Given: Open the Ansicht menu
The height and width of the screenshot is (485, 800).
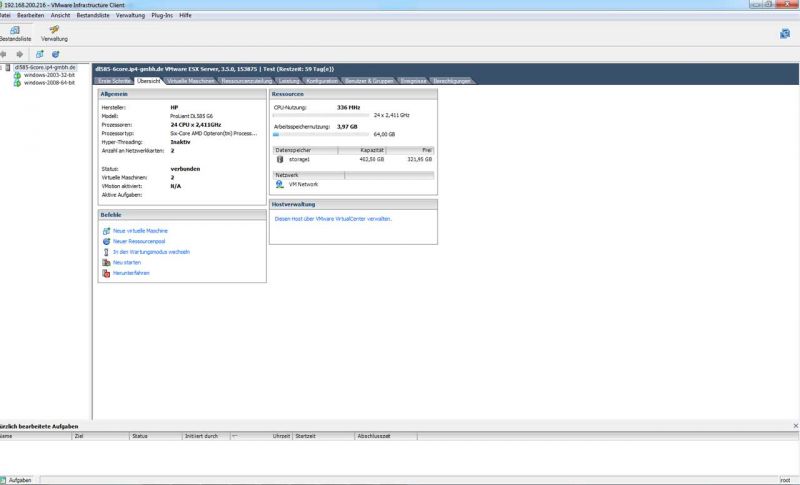Looking at the screenshot, I should [60, 15].
